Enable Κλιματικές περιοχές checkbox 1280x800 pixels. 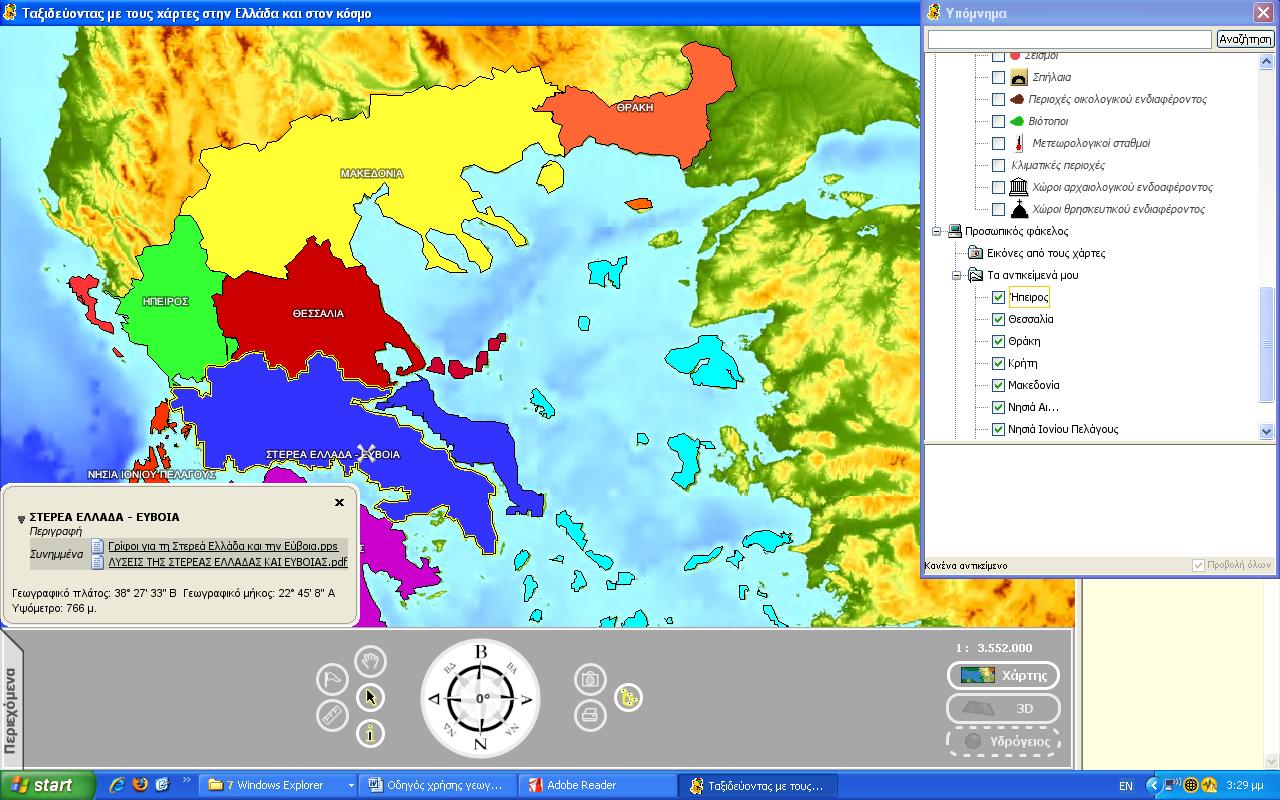(x=998, y=165)
